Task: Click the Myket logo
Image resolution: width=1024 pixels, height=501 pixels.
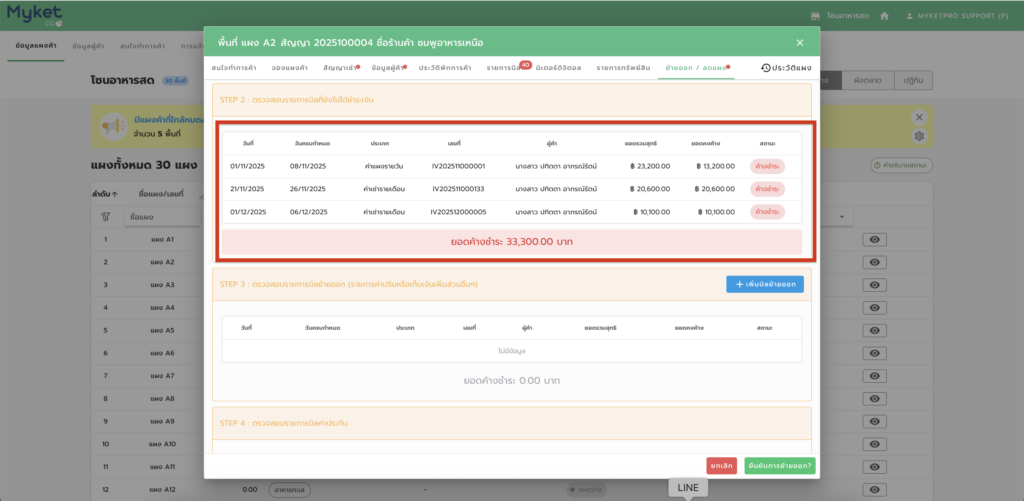Action: coord(35,16)
